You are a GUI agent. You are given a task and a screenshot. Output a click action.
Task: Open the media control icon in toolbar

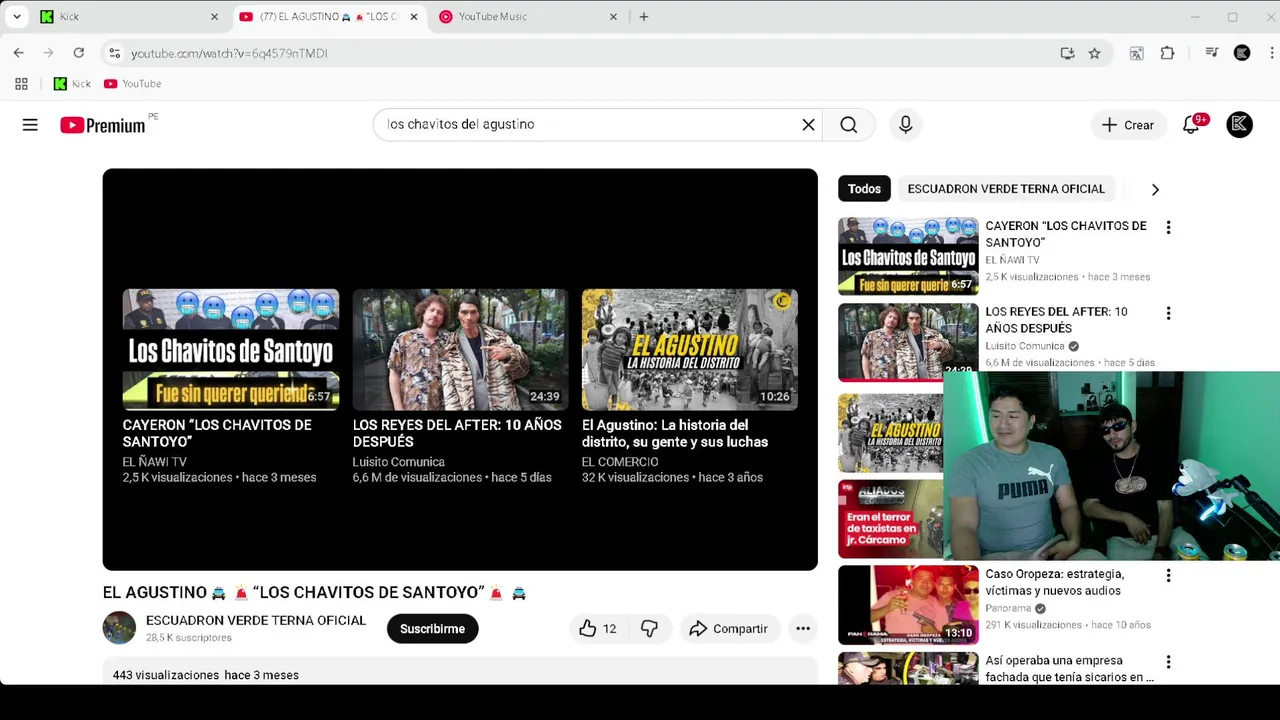tap(1211, 53)
